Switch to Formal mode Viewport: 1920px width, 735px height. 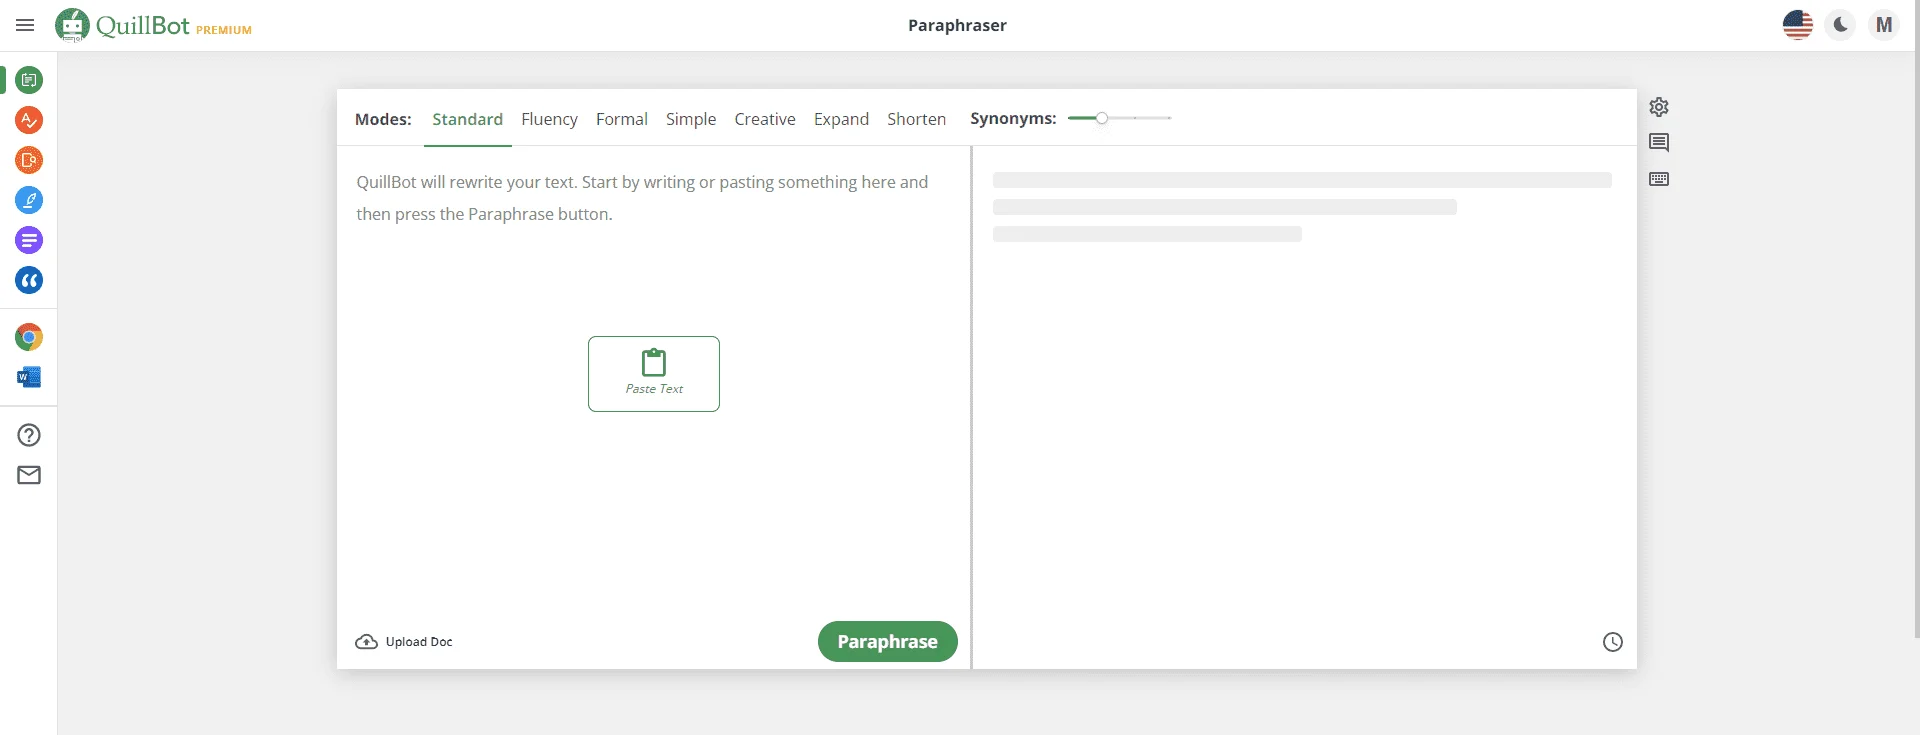click(622, 119)
